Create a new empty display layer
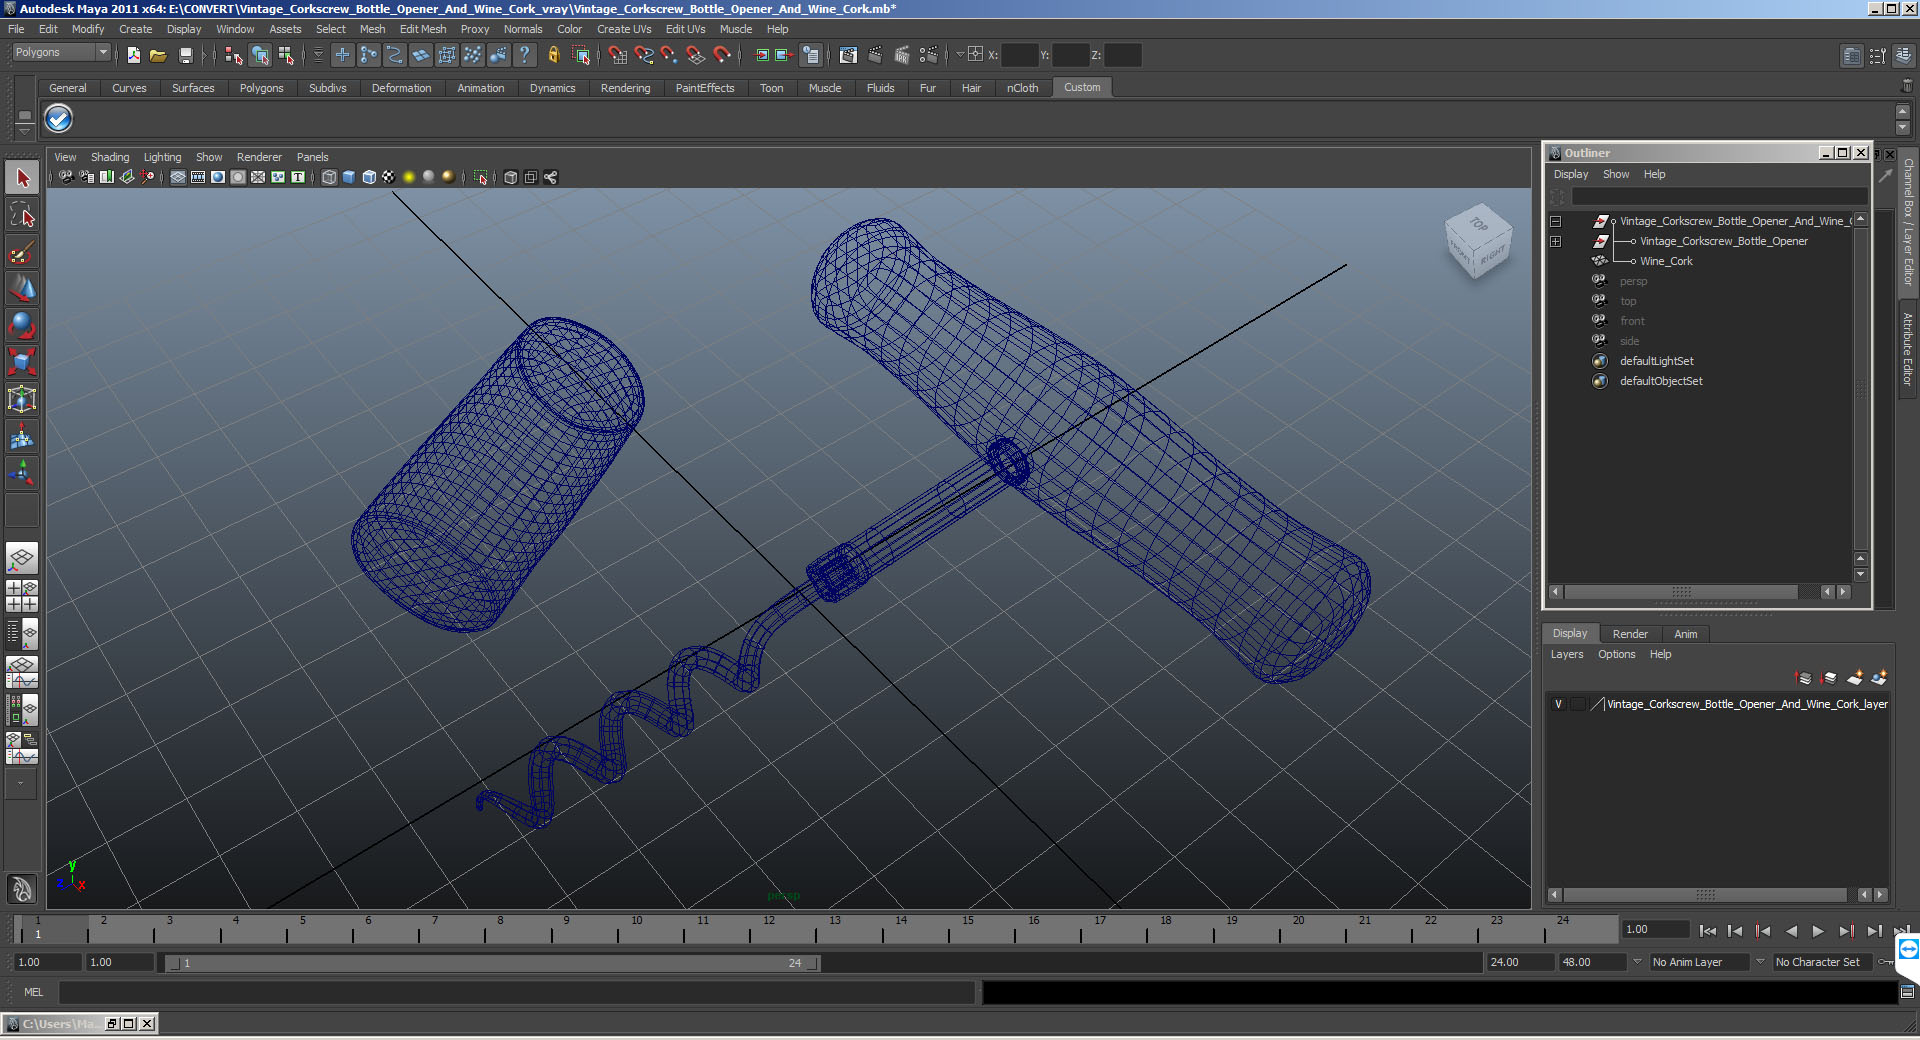 coord(1855,678)
